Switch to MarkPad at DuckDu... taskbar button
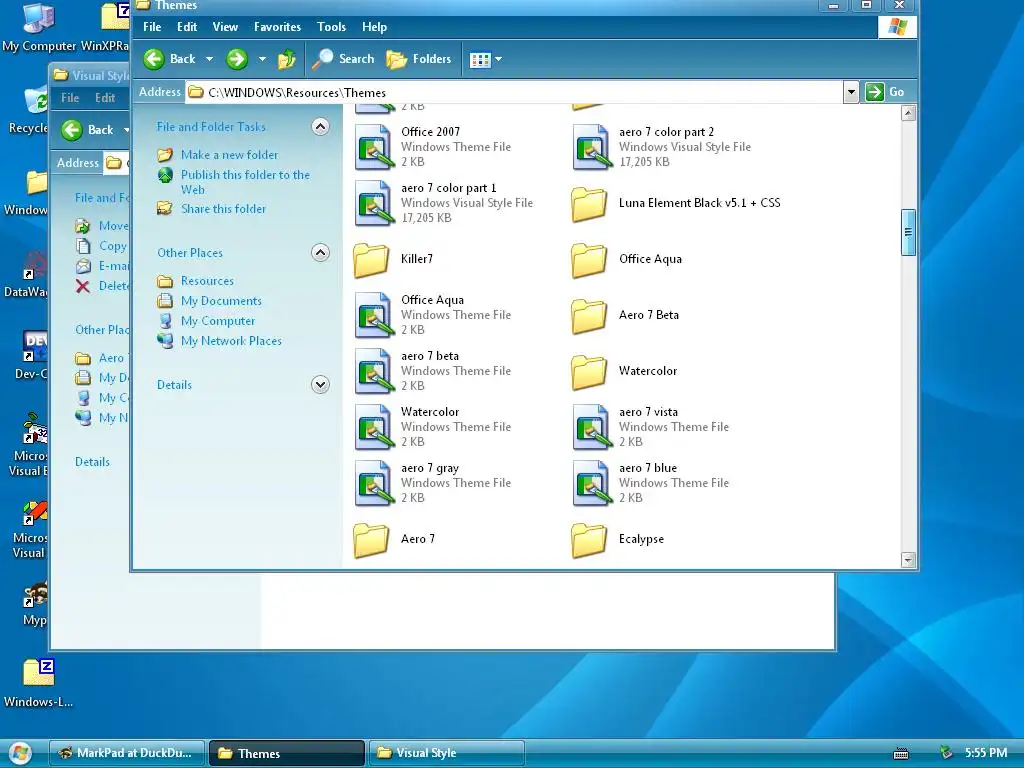1024x768 pixels. click(127, 753)
